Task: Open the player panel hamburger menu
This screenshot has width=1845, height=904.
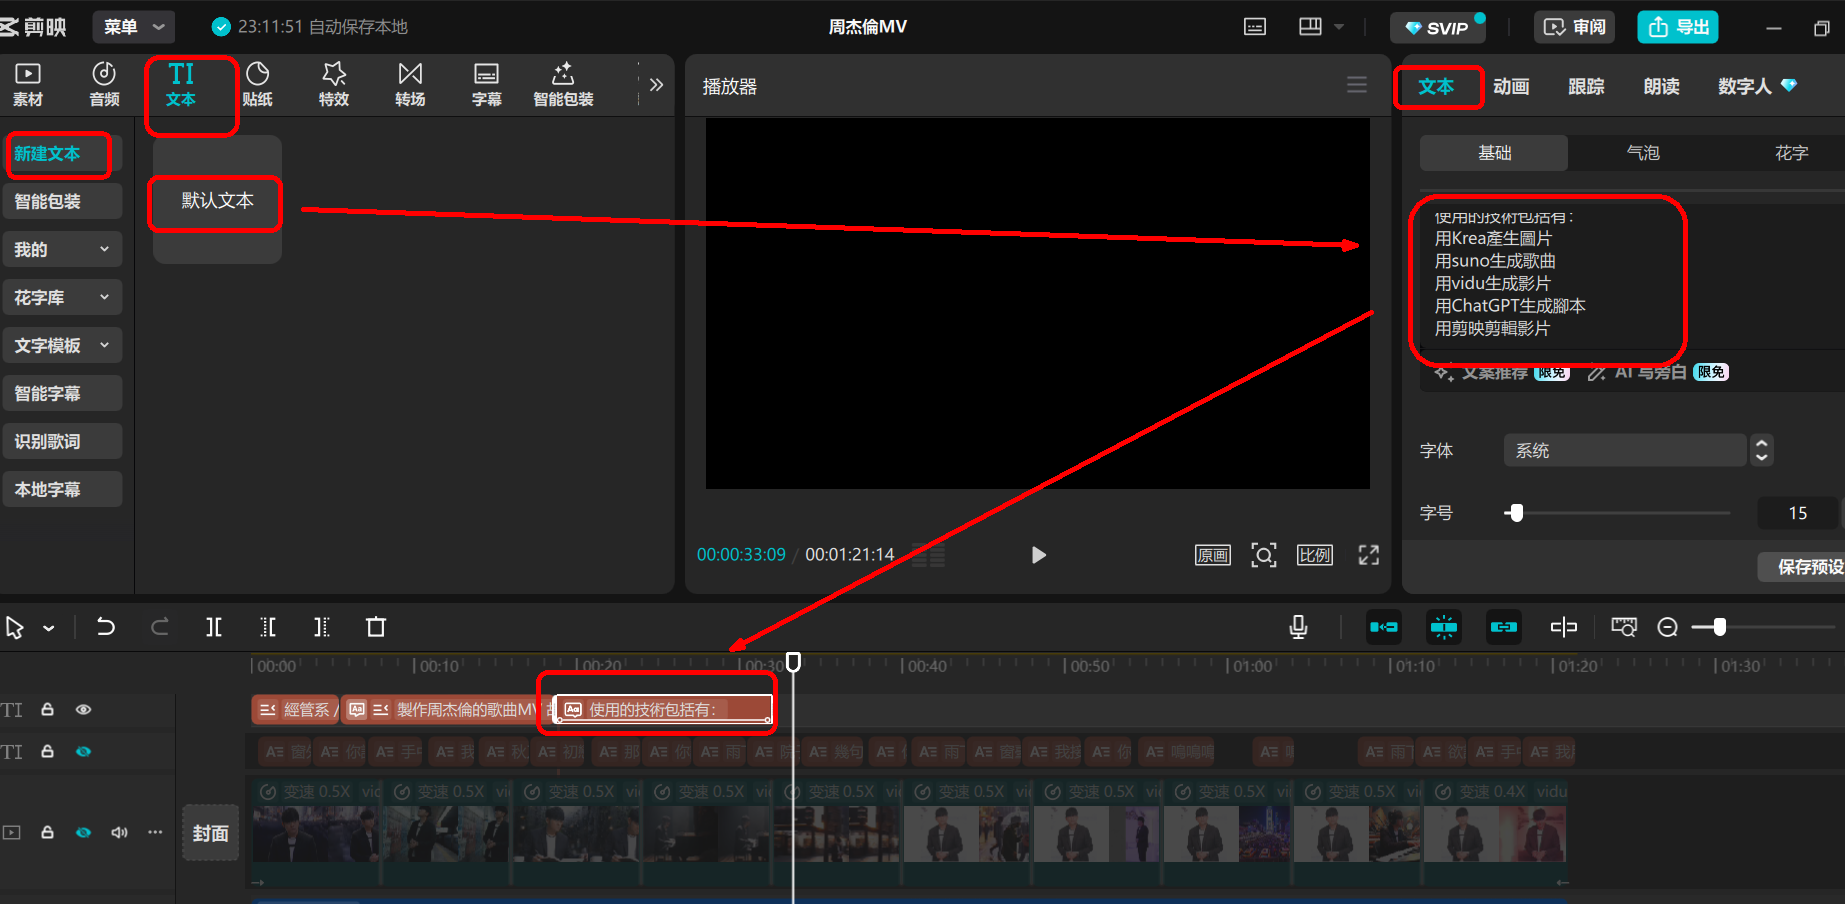Action: click(x=1357, y=85)
